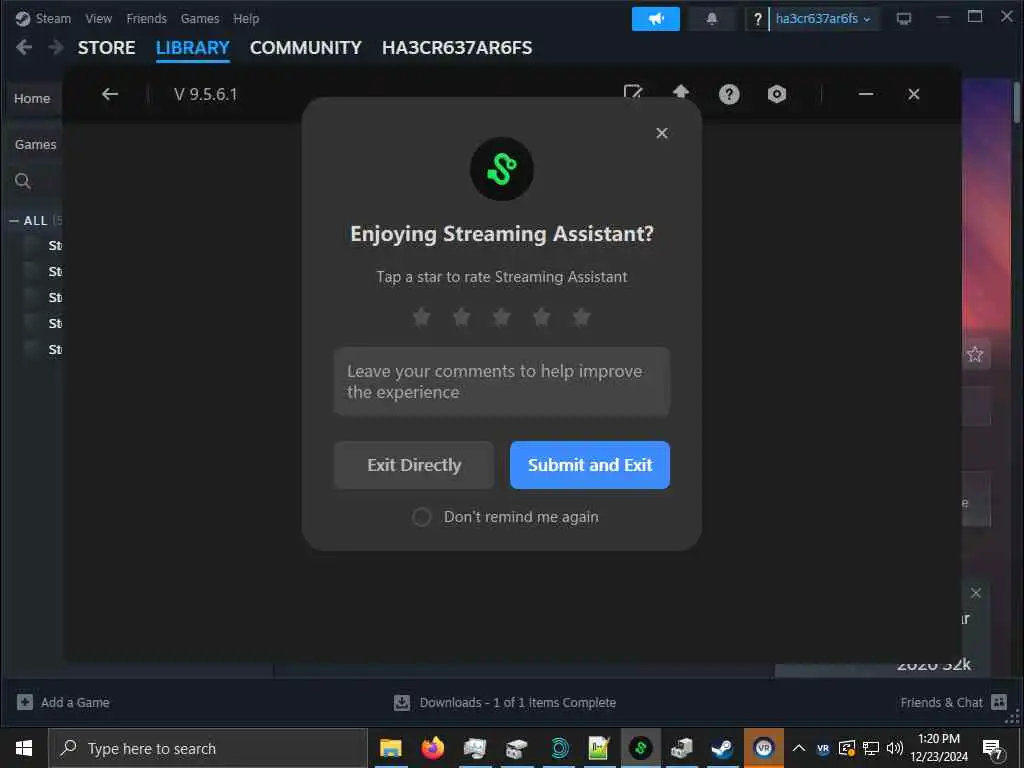The width and height of the screenshot is (1024, 768).
Task: Open the Games menu in Steam
Action: [x=200, y=18]
